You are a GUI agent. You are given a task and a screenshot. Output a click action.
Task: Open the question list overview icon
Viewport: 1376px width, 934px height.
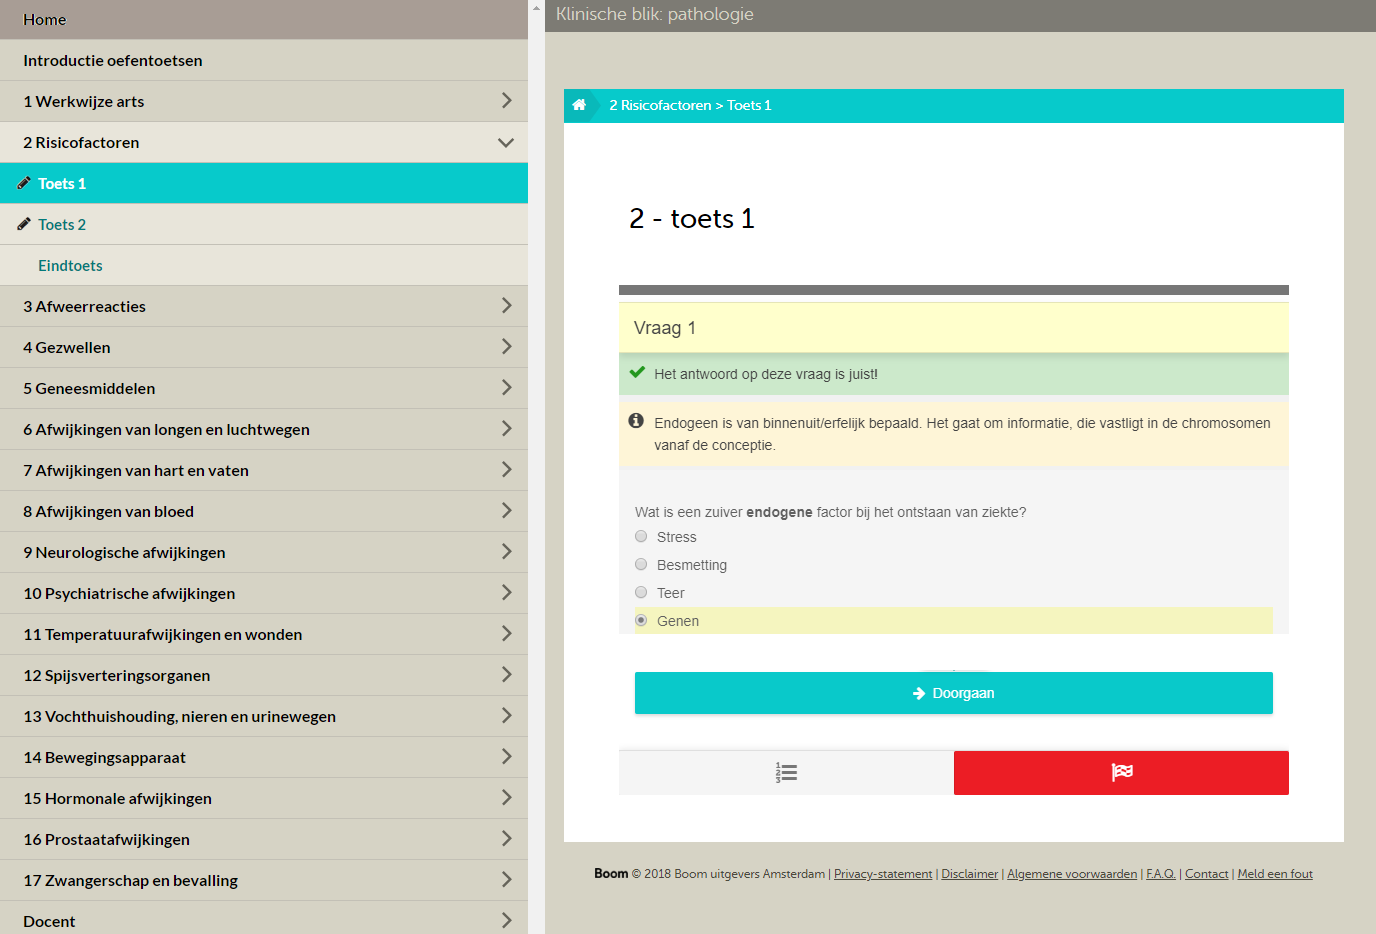pos(786,773)
